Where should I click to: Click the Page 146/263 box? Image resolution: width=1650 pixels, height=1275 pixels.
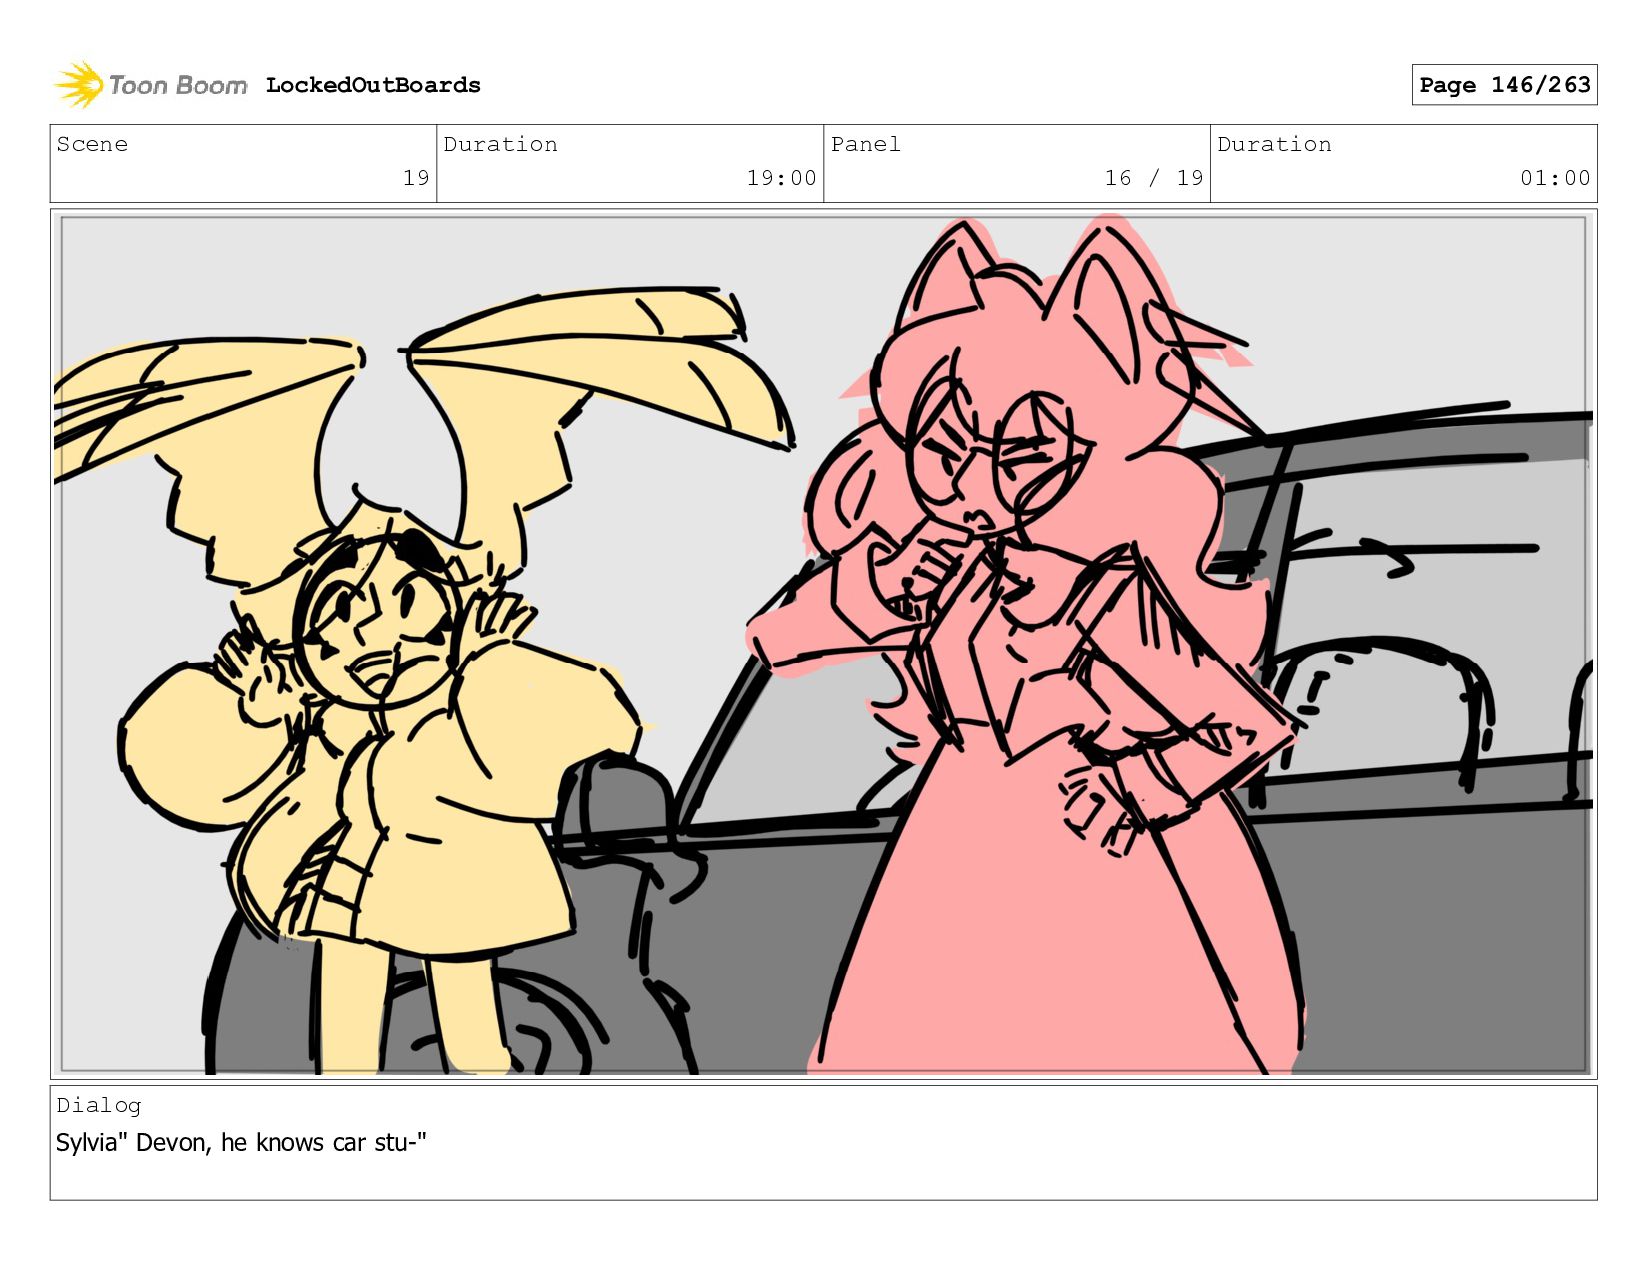(x=1504, y=85)
